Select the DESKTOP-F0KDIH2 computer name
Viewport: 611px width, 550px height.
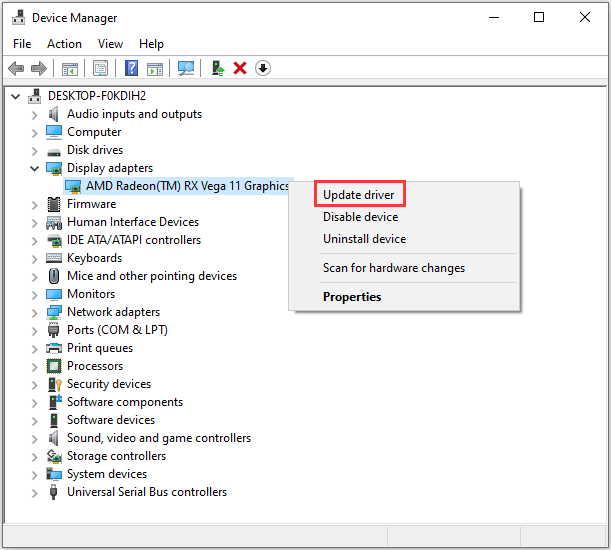(97, 96)
